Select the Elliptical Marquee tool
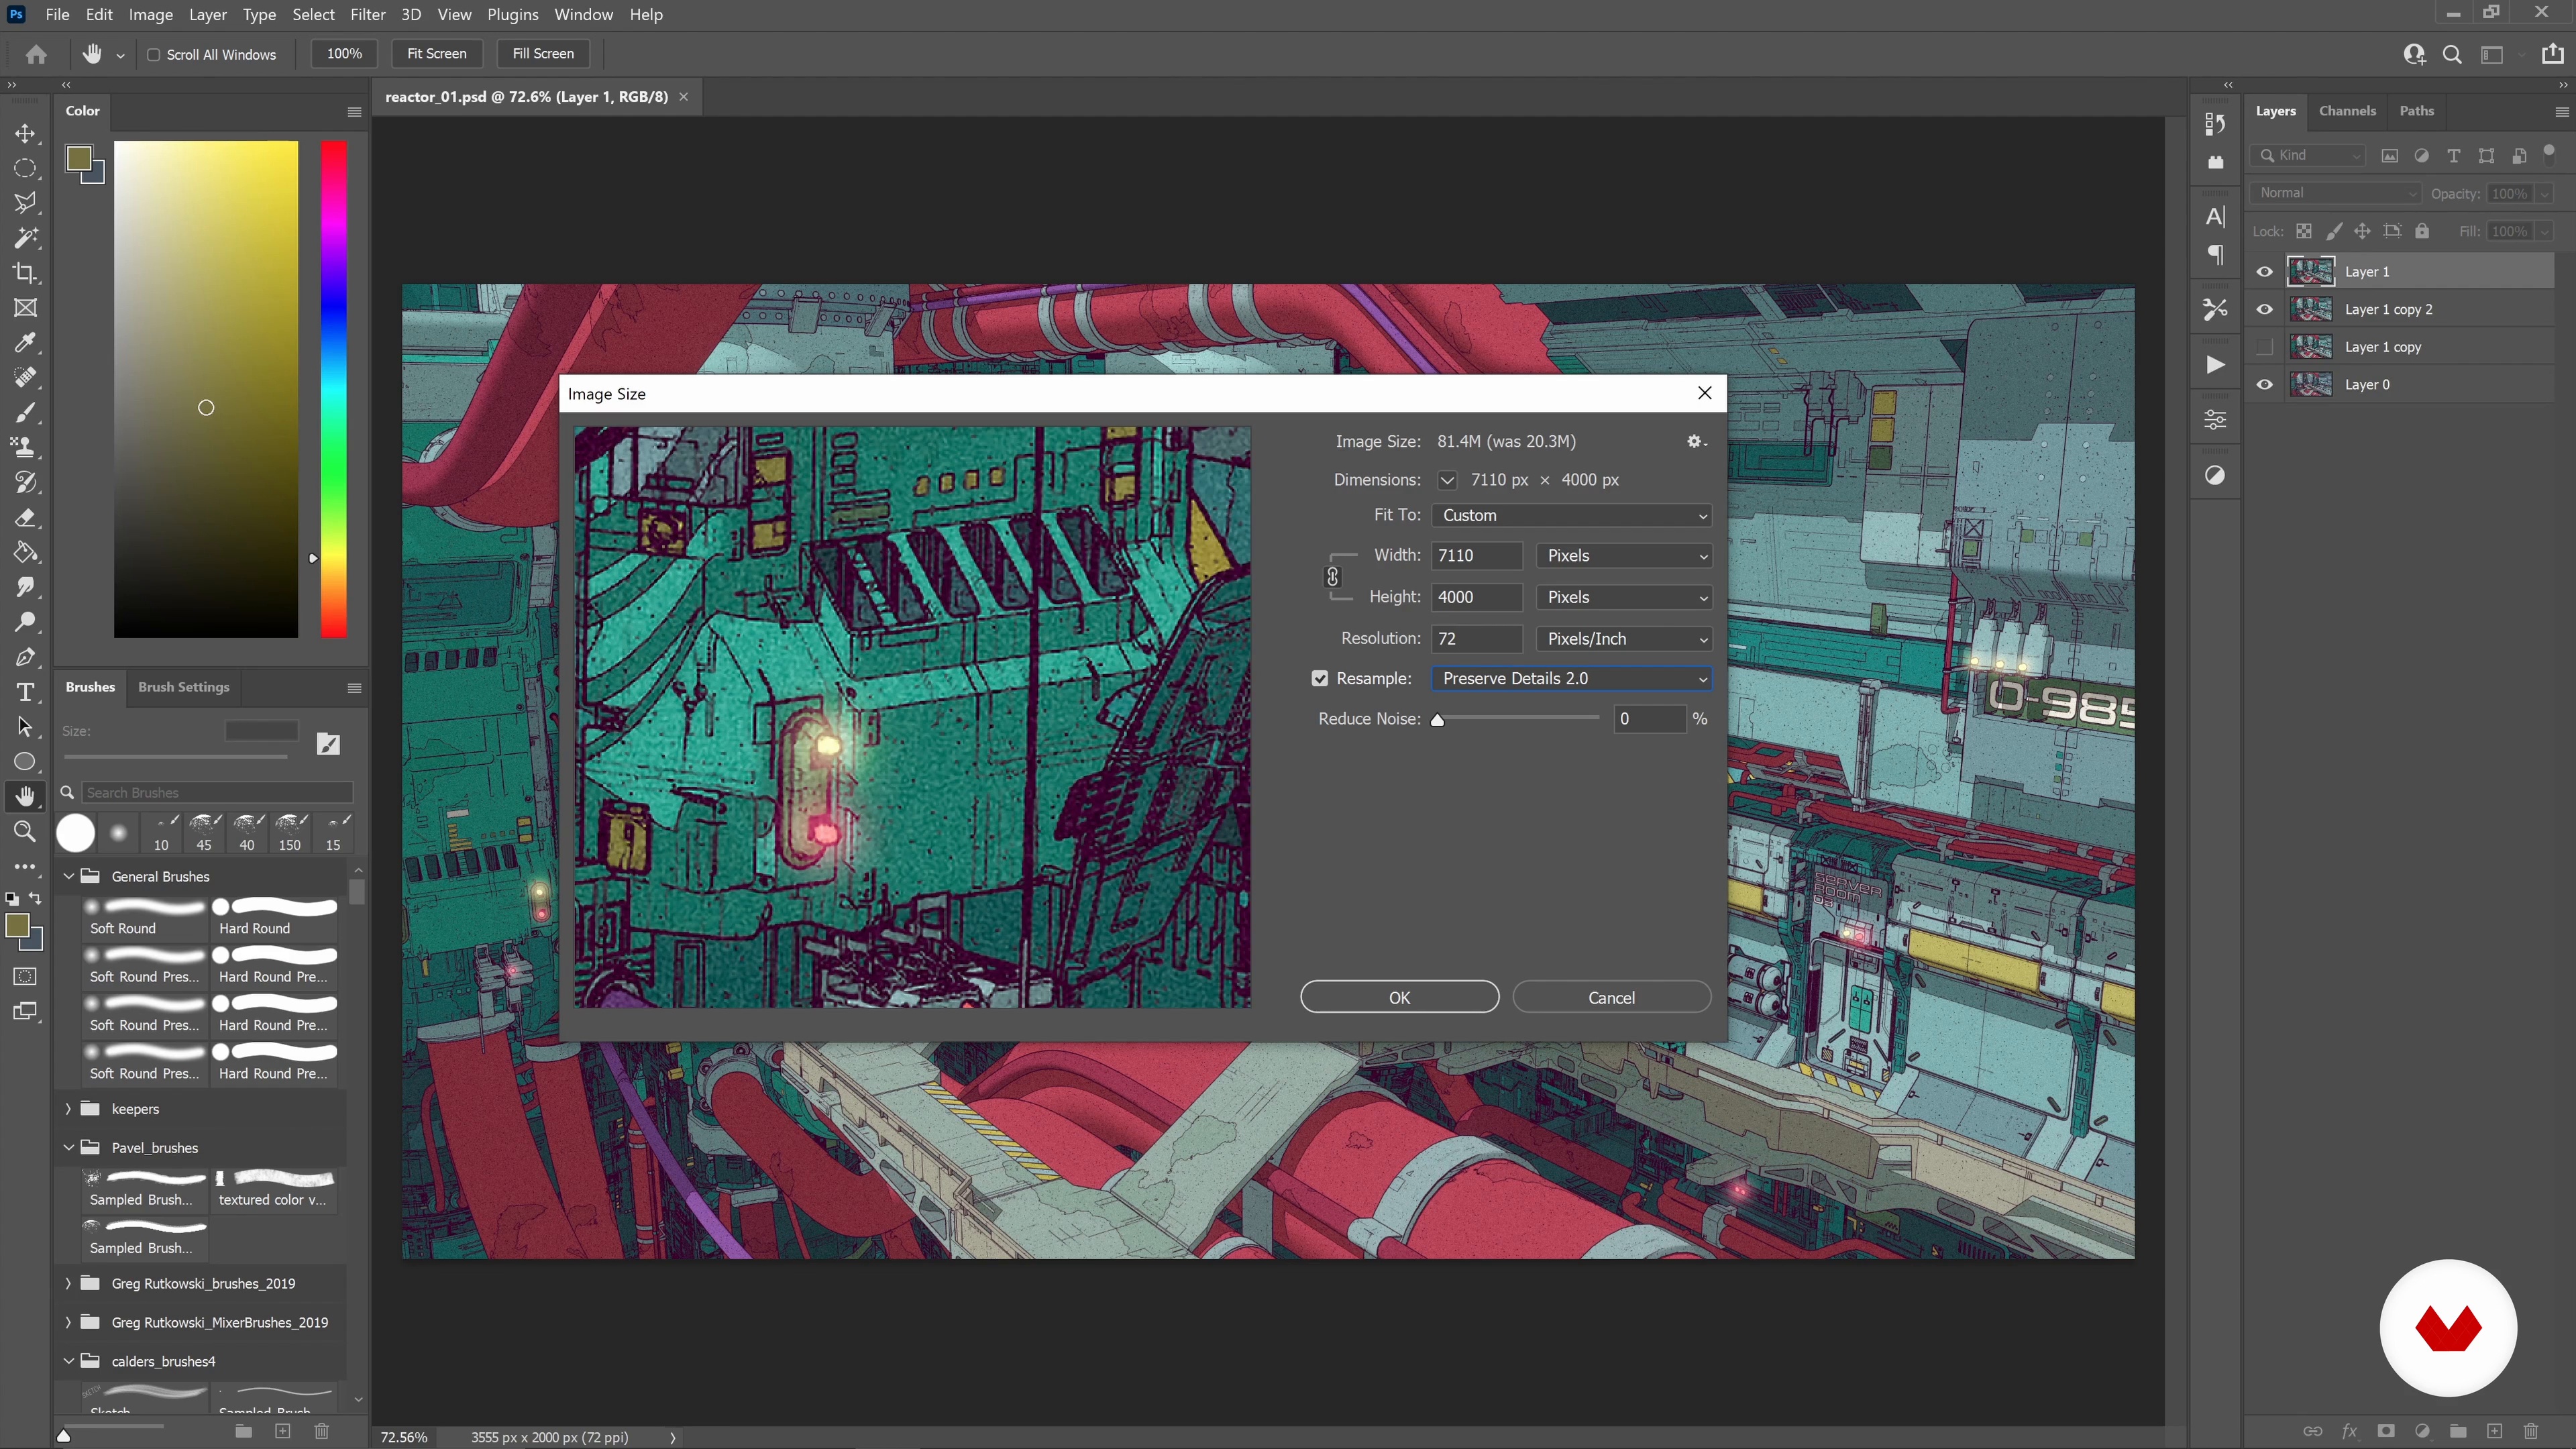The width and height of the screenshot is (2576, 1449). [25, 168]
